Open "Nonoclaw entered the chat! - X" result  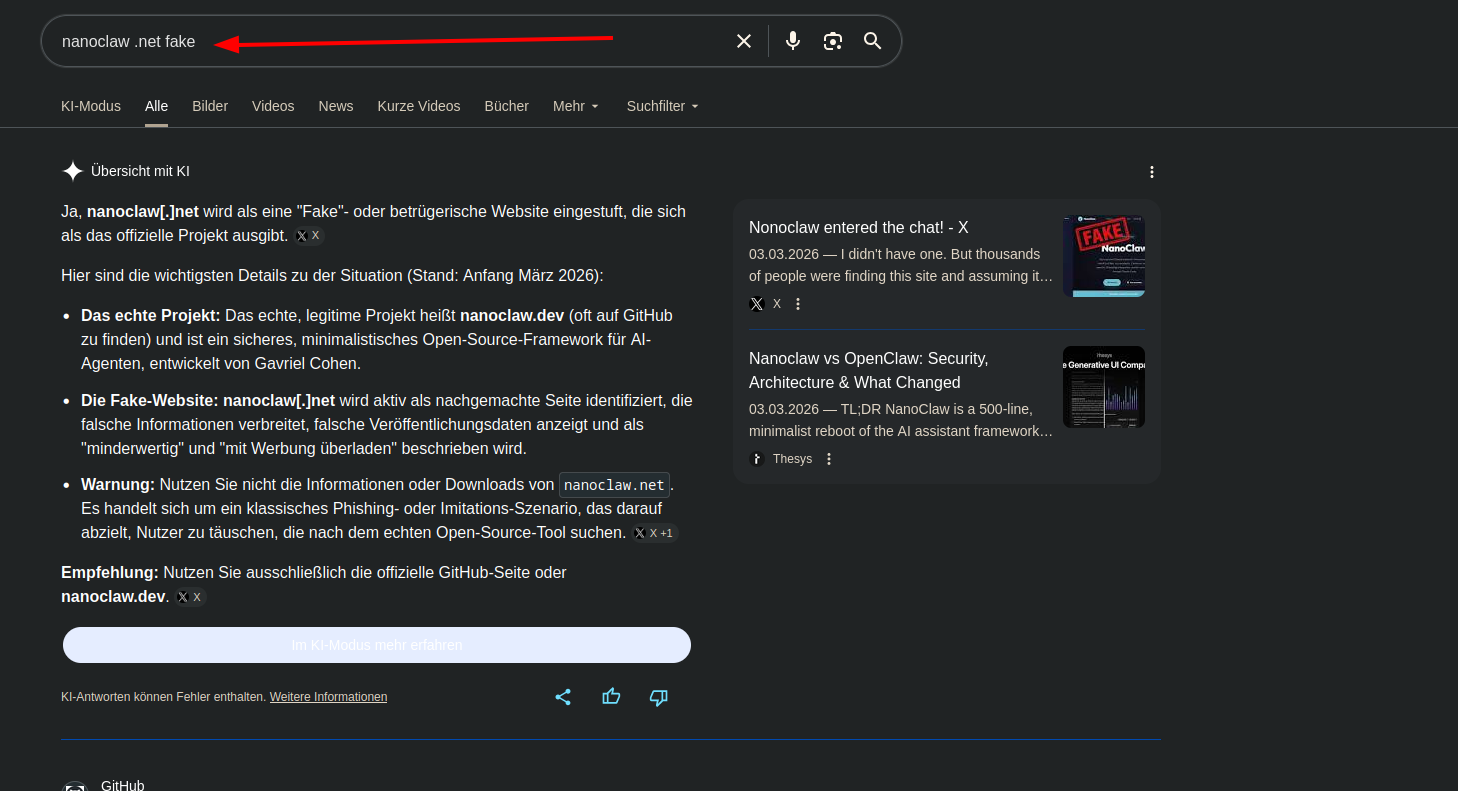(859, 227)
